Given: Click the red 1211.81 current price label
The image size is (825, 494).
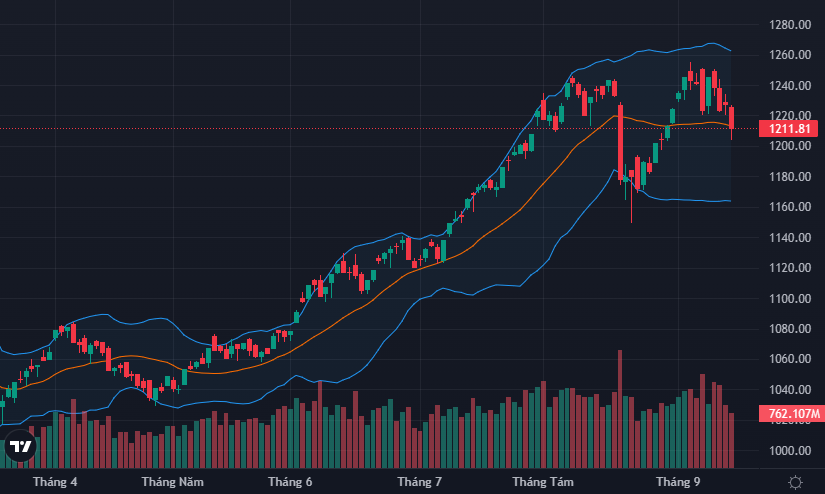Looking at the screenshot, I should [789, 129].
